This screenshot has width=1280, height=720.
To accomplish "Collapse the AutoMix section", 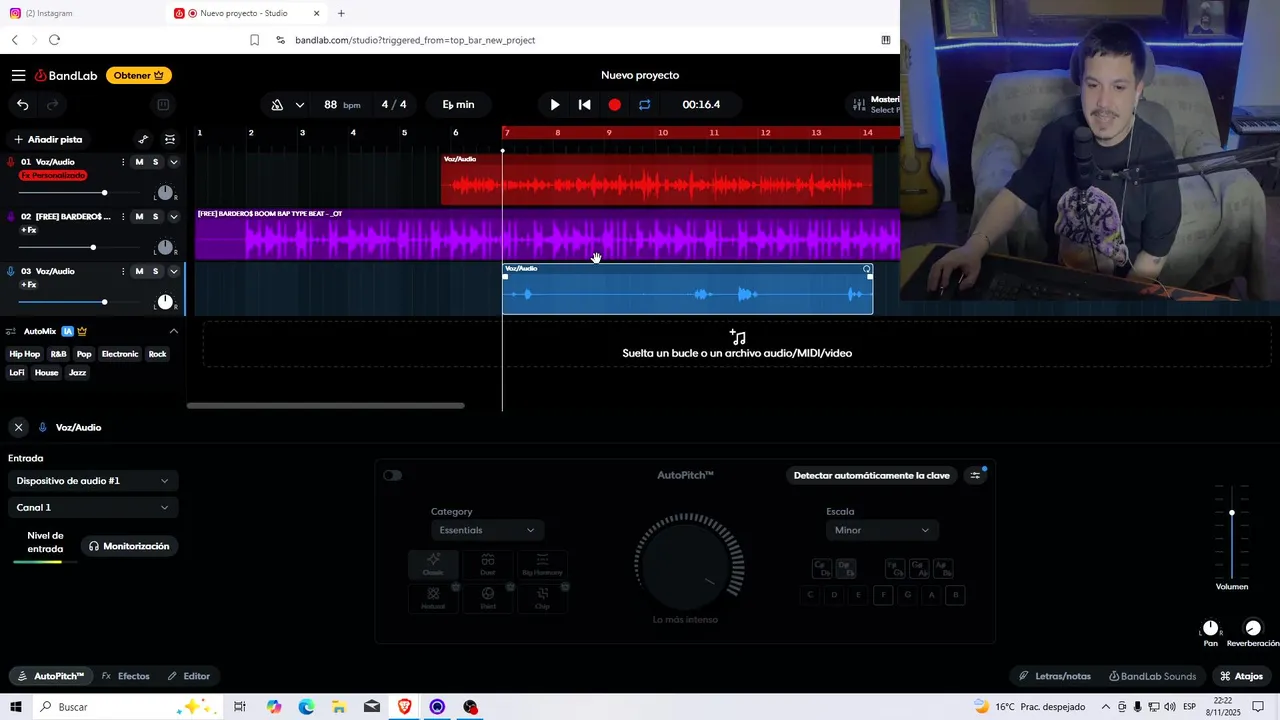I will [173, 331].
